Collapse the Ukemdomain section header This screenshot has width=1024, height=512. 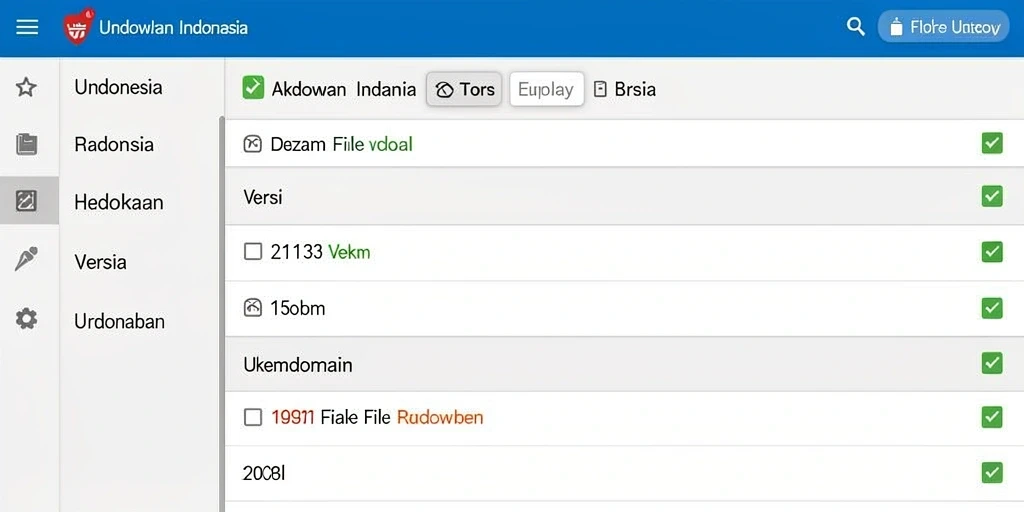624,364
